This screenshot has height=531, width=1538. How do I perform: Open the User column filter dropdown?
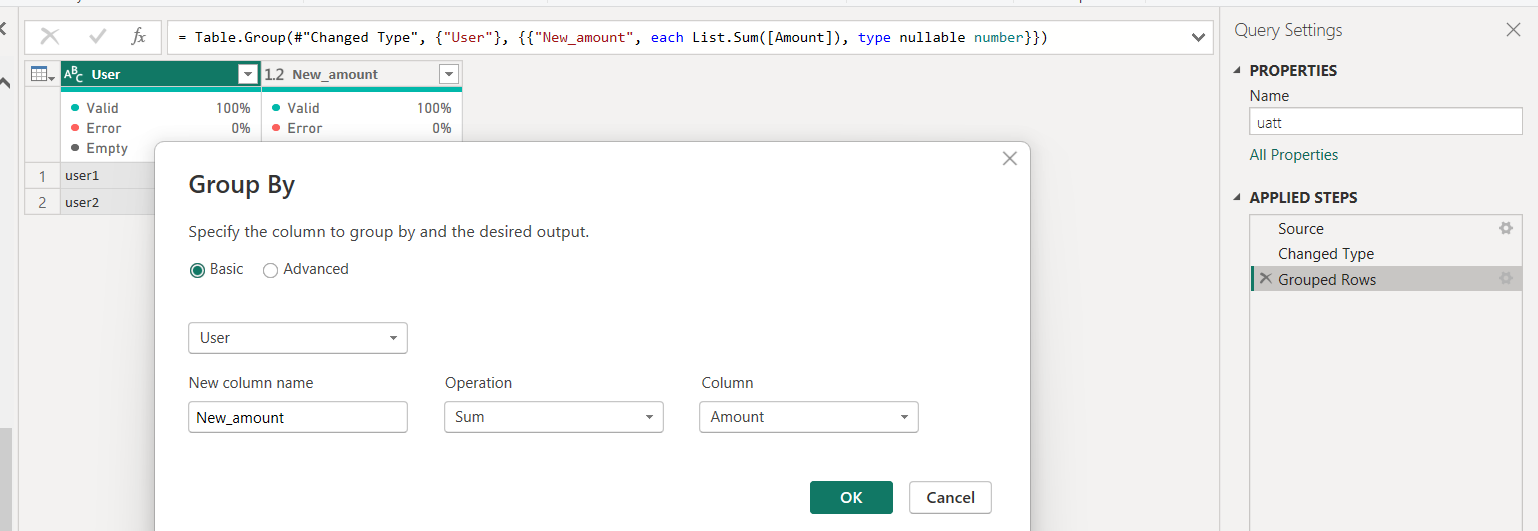(248, 74)
